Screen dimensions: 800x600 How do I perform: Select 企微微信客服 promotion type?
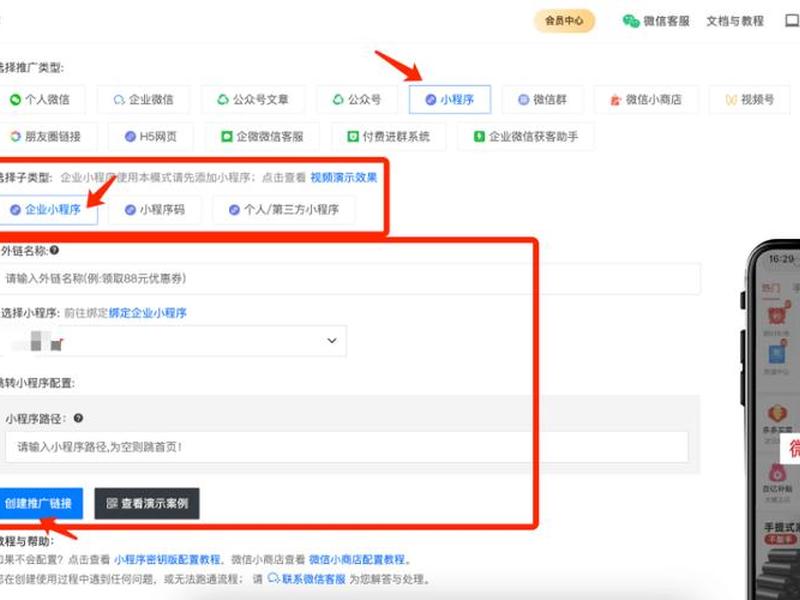click(x=262, y=136)
